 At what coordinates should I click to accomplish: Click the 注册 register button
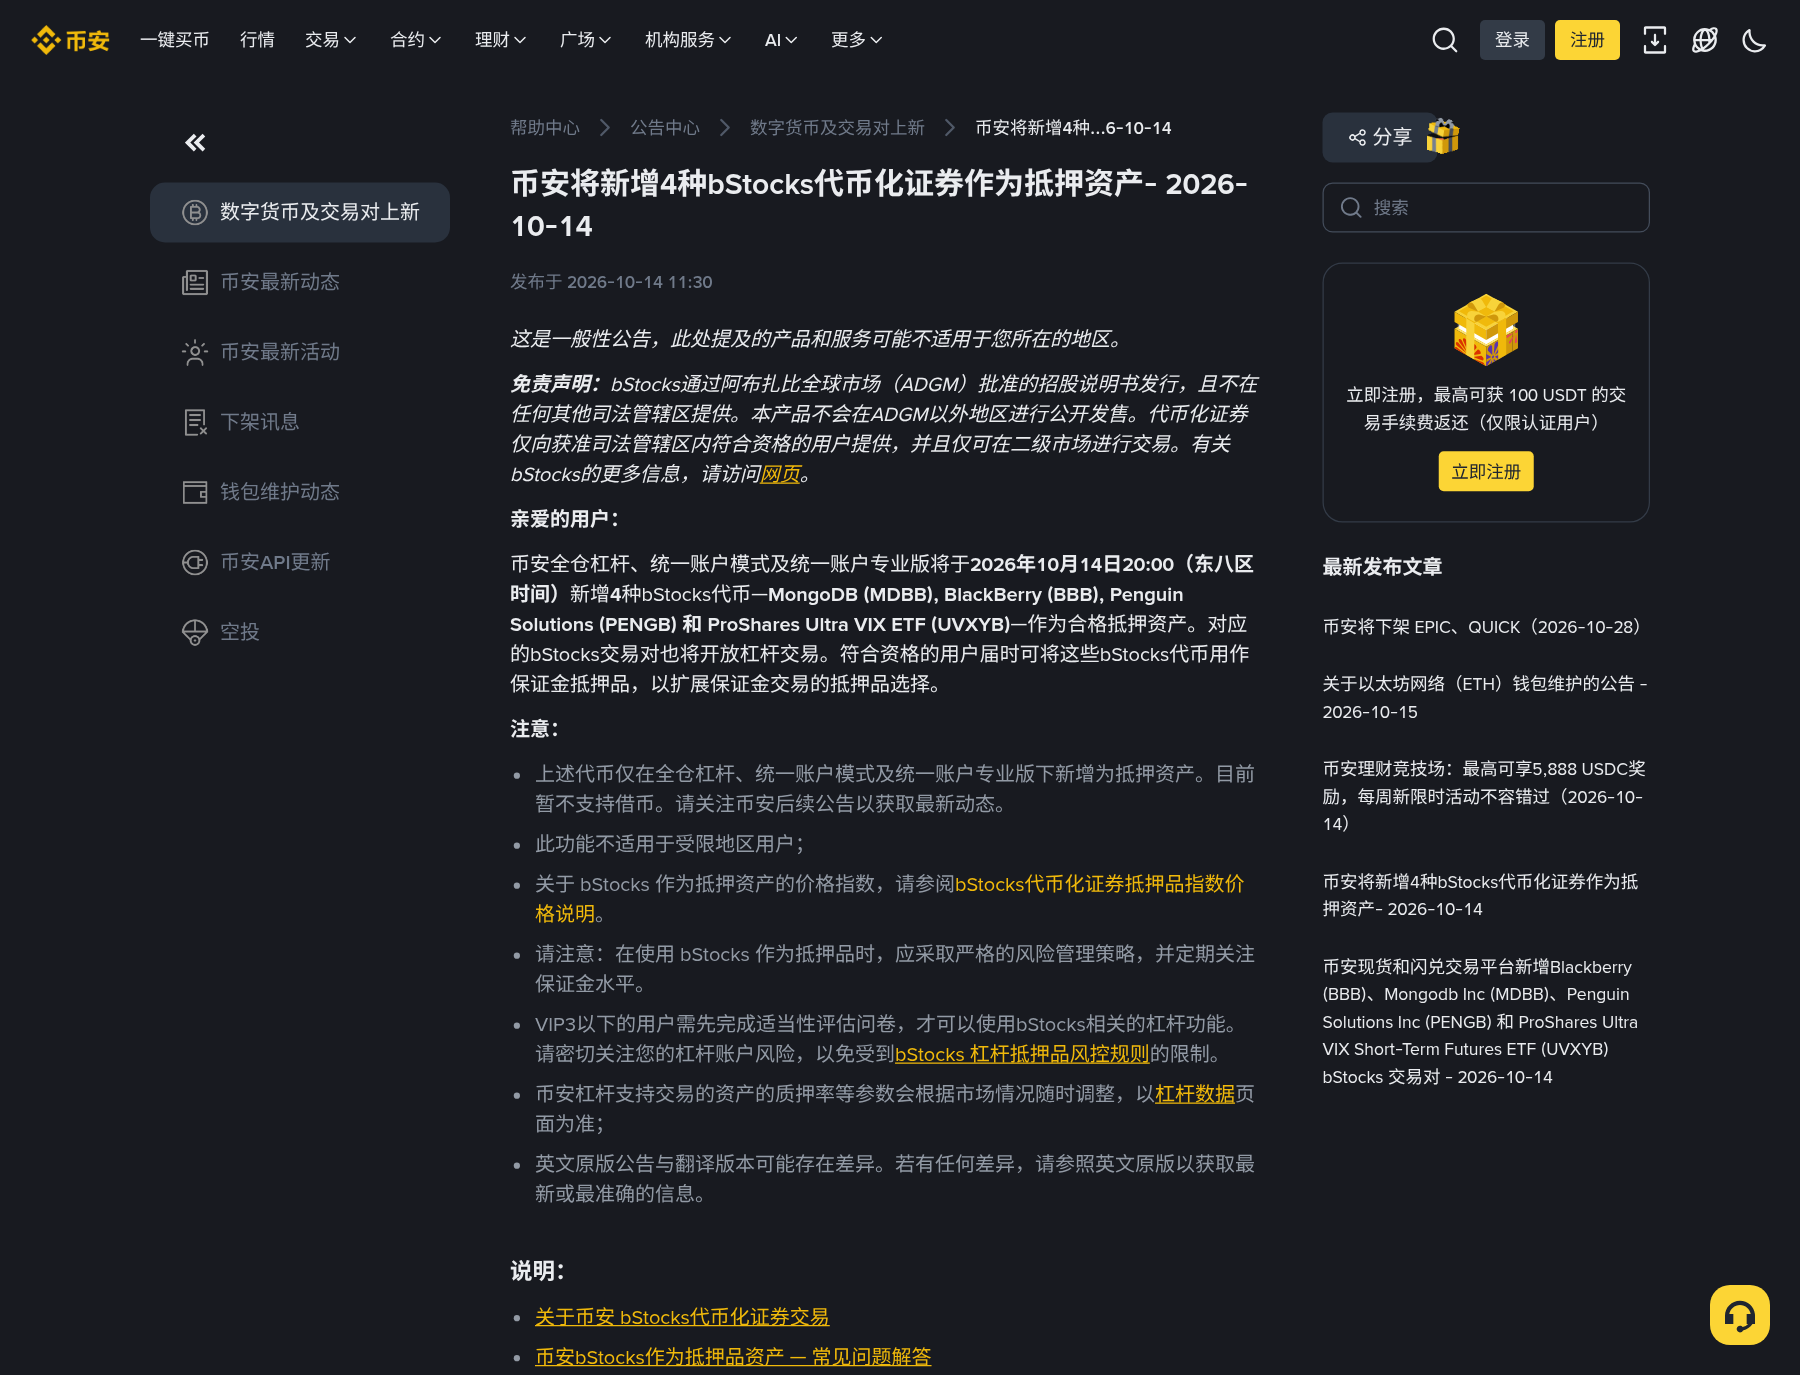[1587, 40]
